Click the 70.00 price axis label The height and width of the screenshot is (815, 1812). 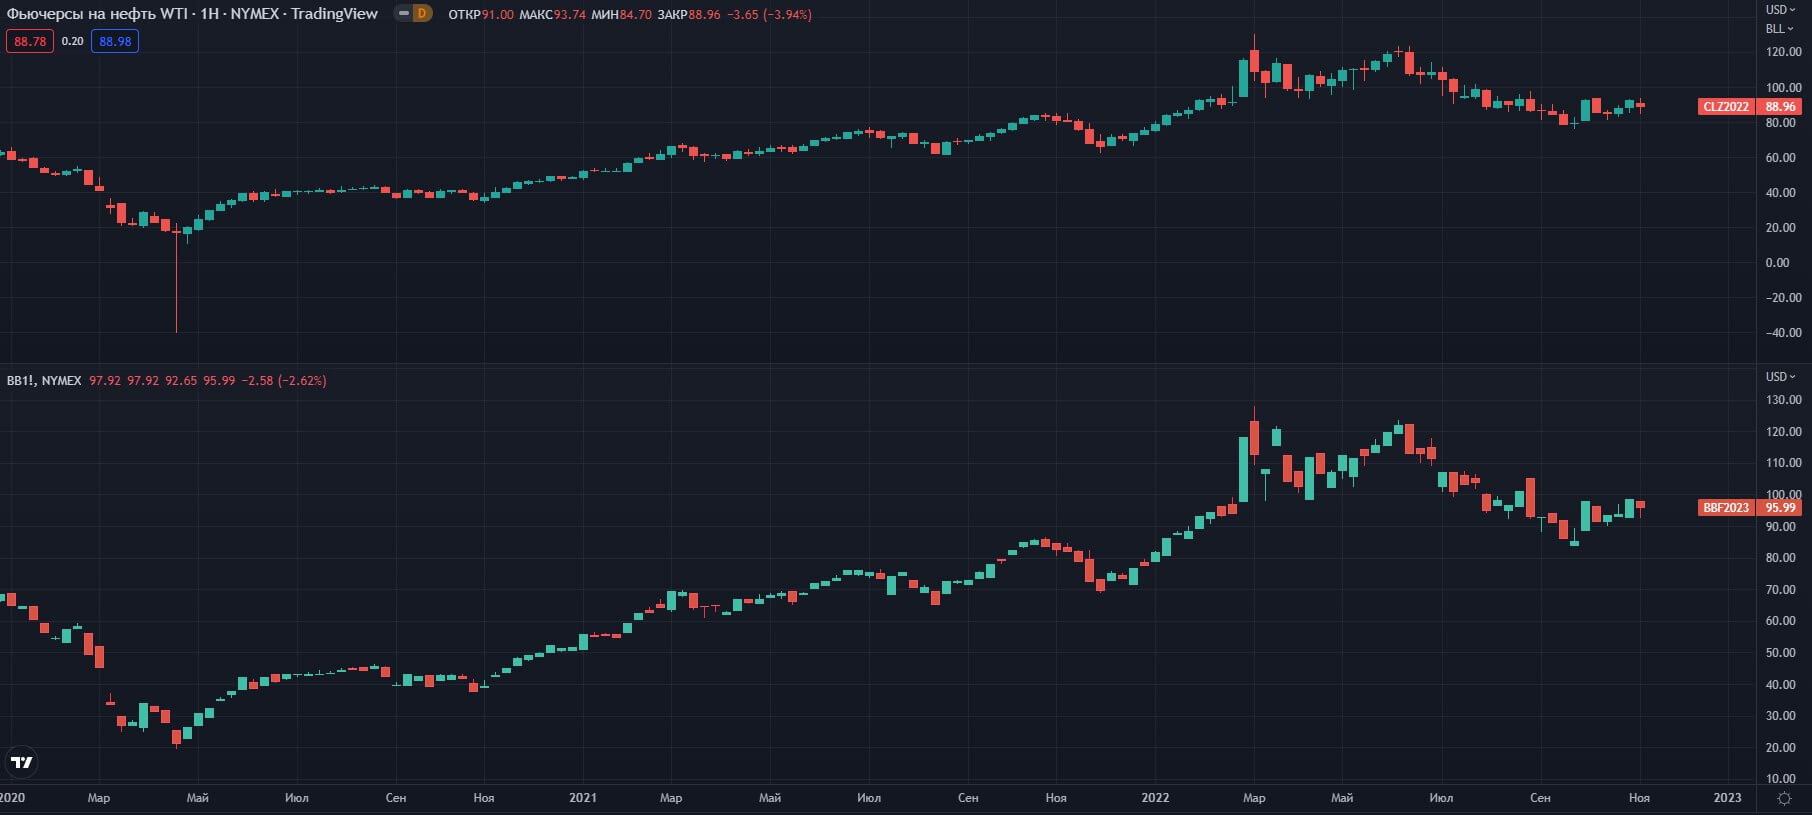click(x=1781, y=590)
